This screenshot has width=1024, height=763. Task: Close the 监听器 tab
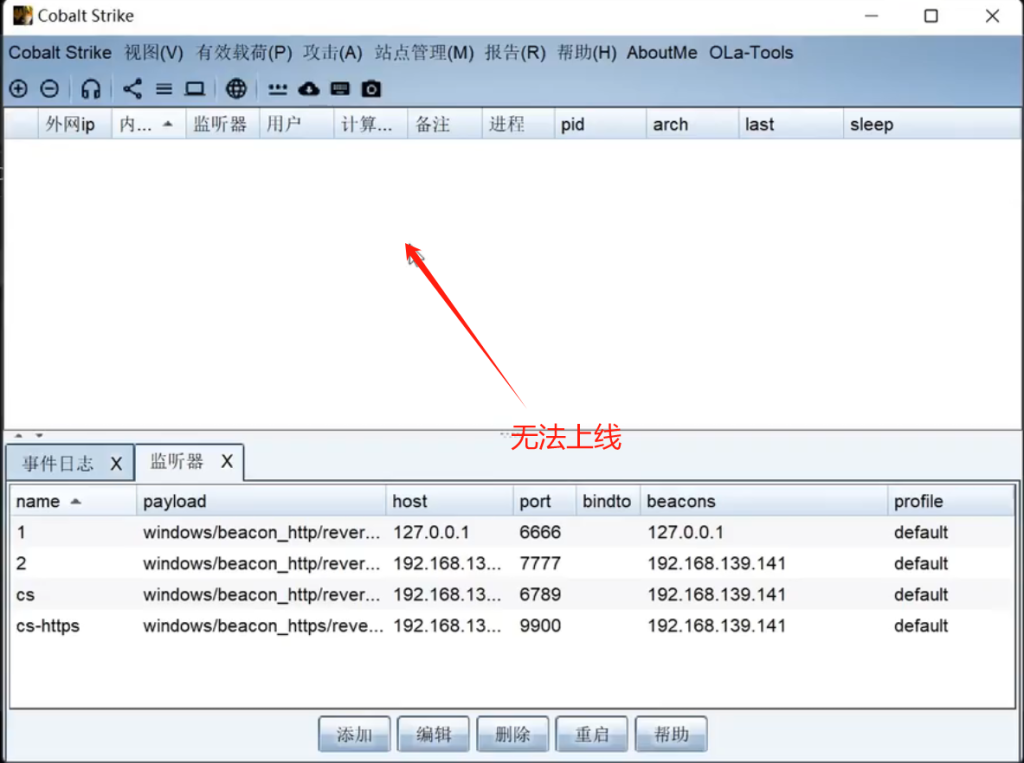227,462
